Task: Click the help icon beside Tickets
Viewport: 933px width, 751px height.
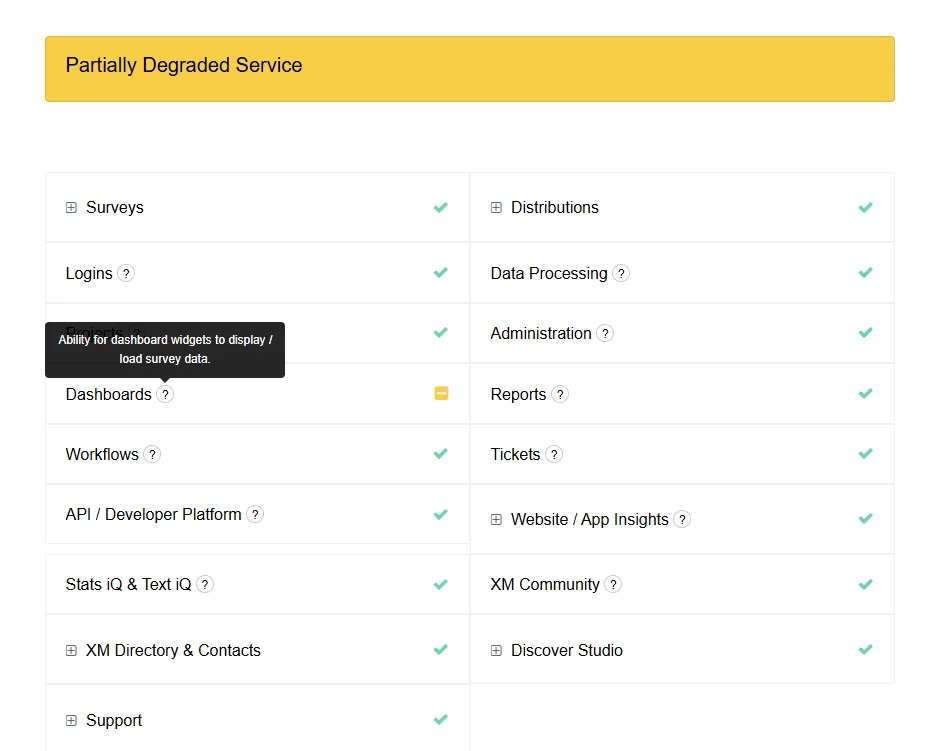Action: (554, 455)
